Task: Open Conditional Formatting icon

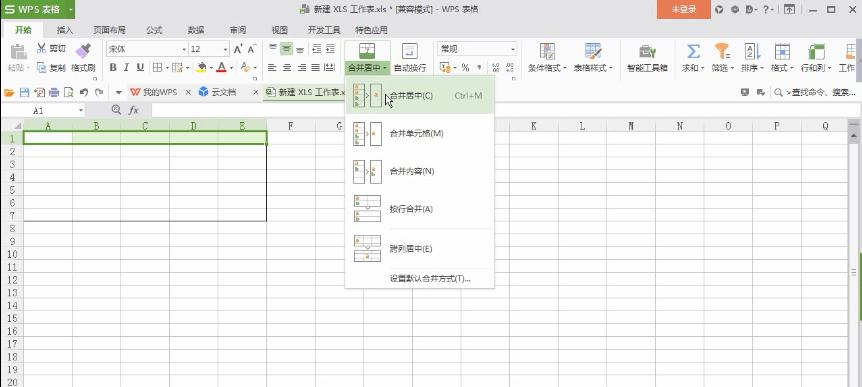Action: pos(547,51)
